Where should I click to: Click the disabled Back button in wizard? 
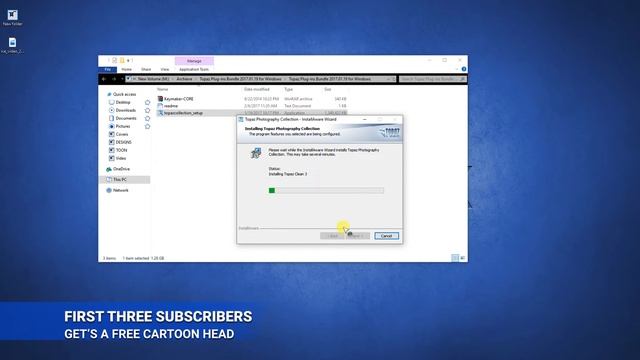(x=333, y=236)
